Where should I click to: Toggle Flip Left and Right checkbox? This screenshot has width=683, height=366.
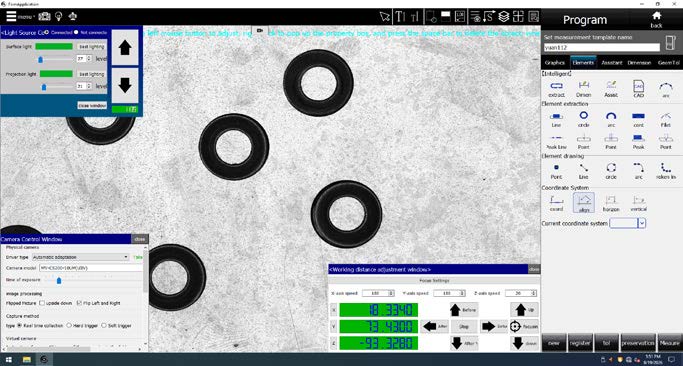[x=79, y=303]
